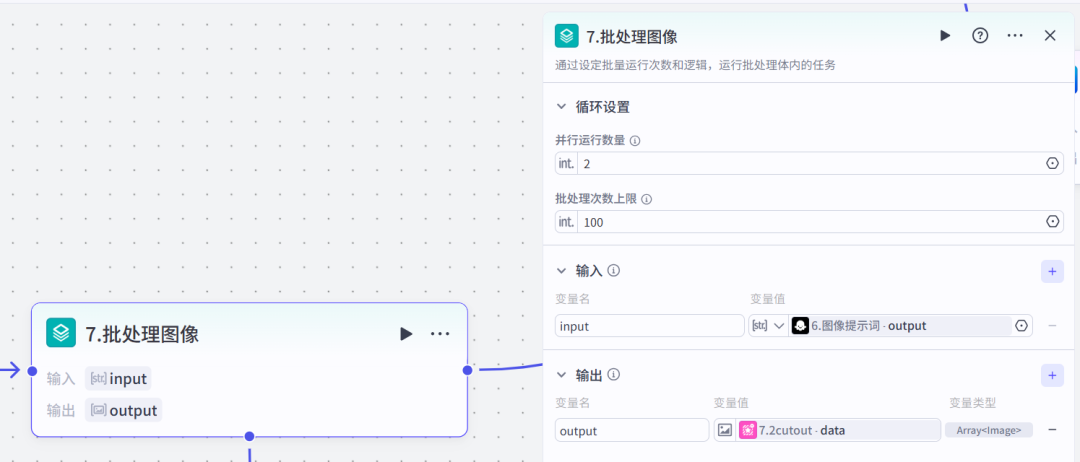Collapse the 循环设置 section
Viewport: 1080px width, 462px height.
point(561,107)
